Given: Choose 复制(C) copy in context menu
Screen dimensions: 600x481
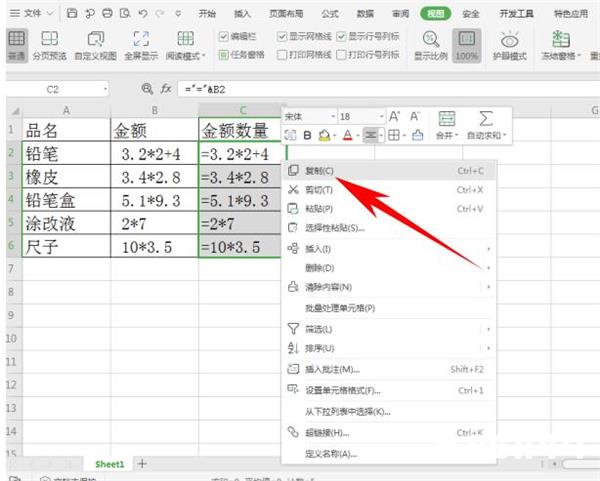Looking at the screenshot, I should pyautogui.click(x=388, y=171).
